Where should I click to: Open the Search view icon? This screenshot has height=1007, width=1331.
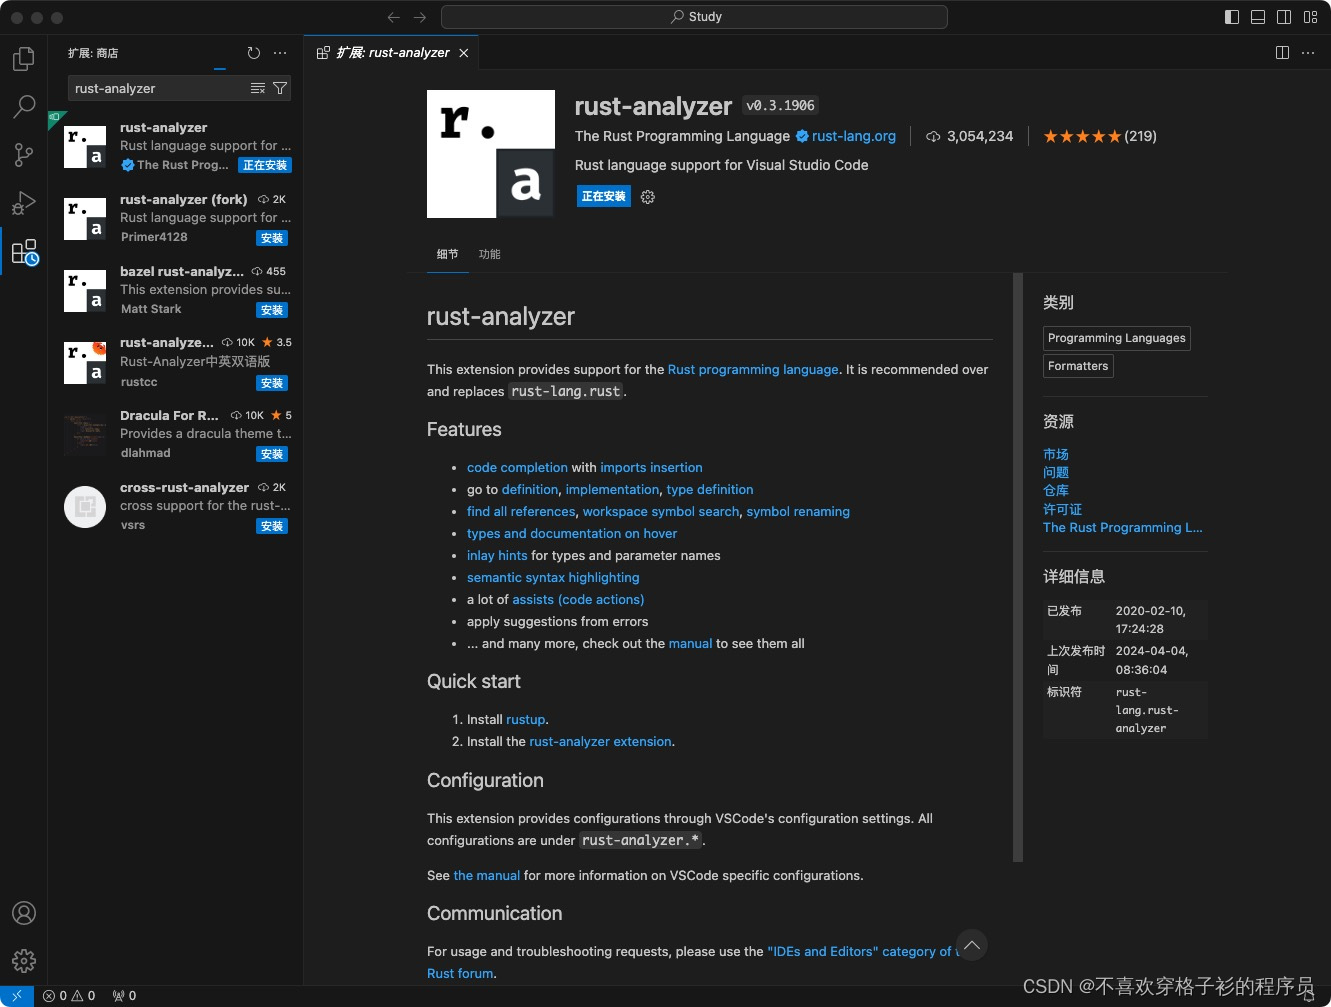tap(23, 107)
